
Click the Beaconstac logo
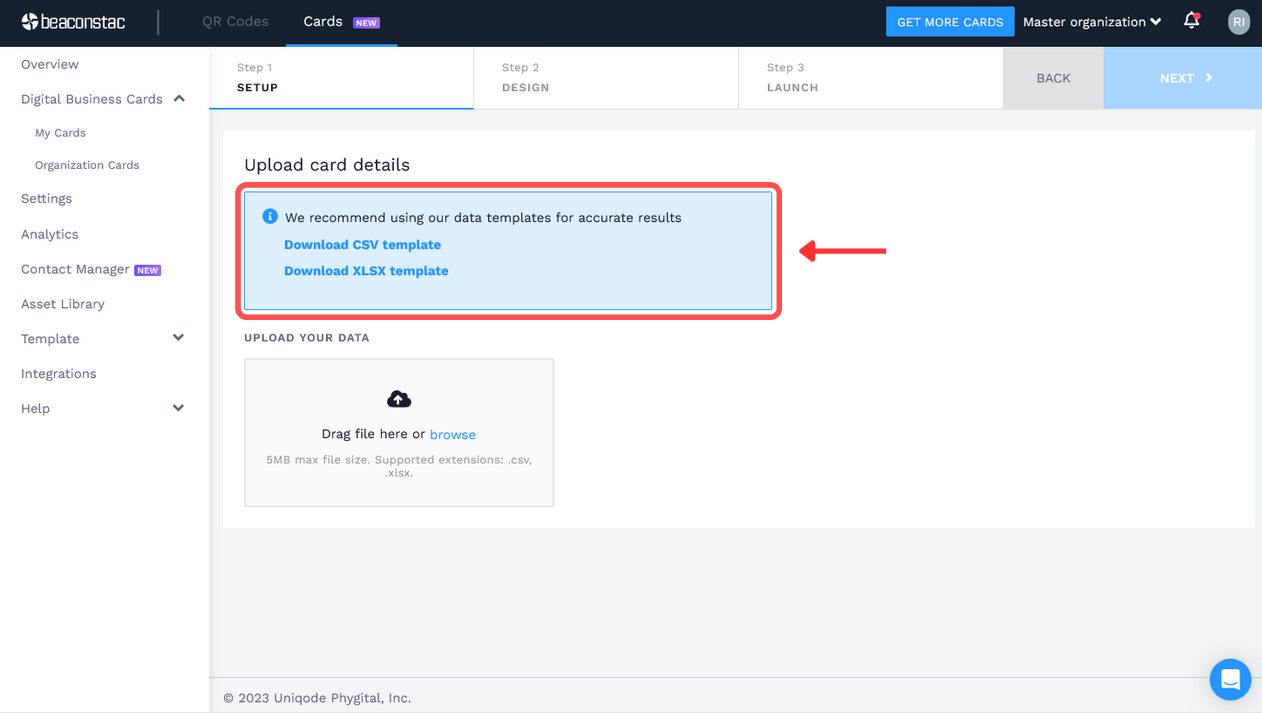[x=73, y=21]
